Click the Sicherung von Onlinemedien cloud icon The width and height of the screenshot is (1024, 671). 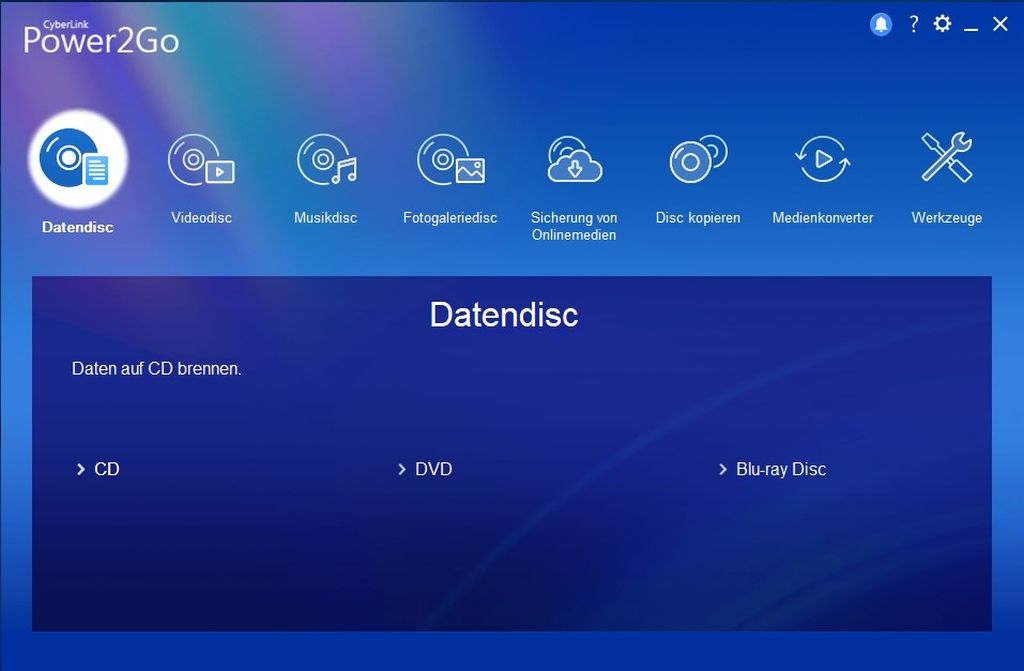pos(574,160)
